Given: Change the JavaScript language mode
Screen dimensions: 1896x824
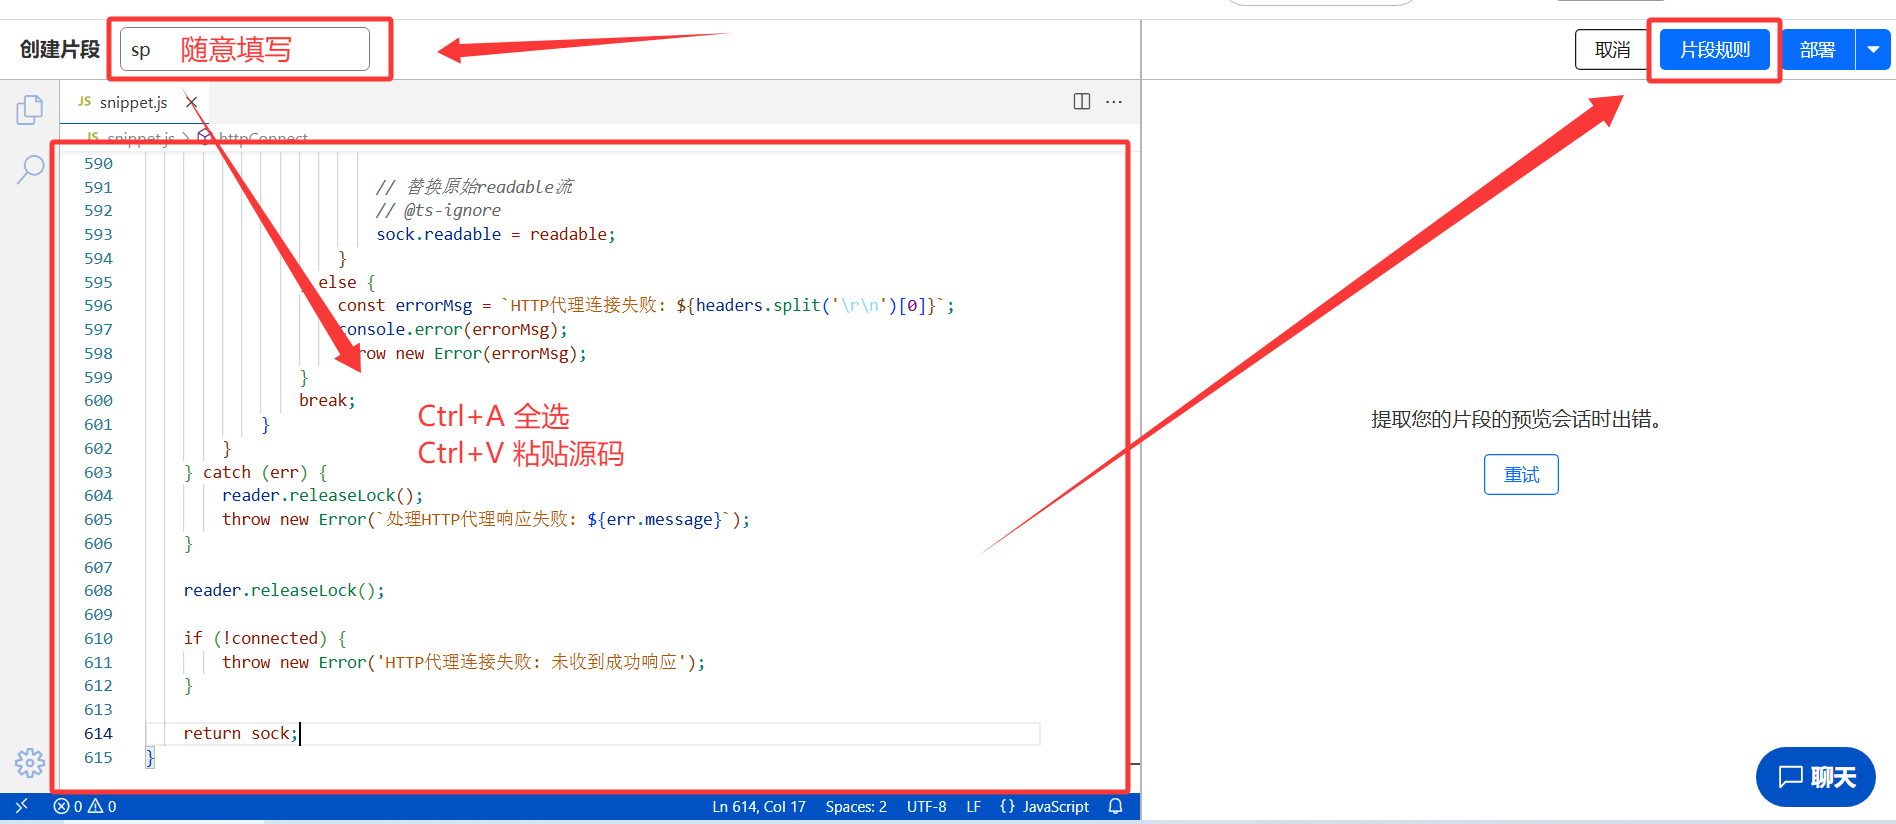Looking at the screenshot, I should point(1045,806).
